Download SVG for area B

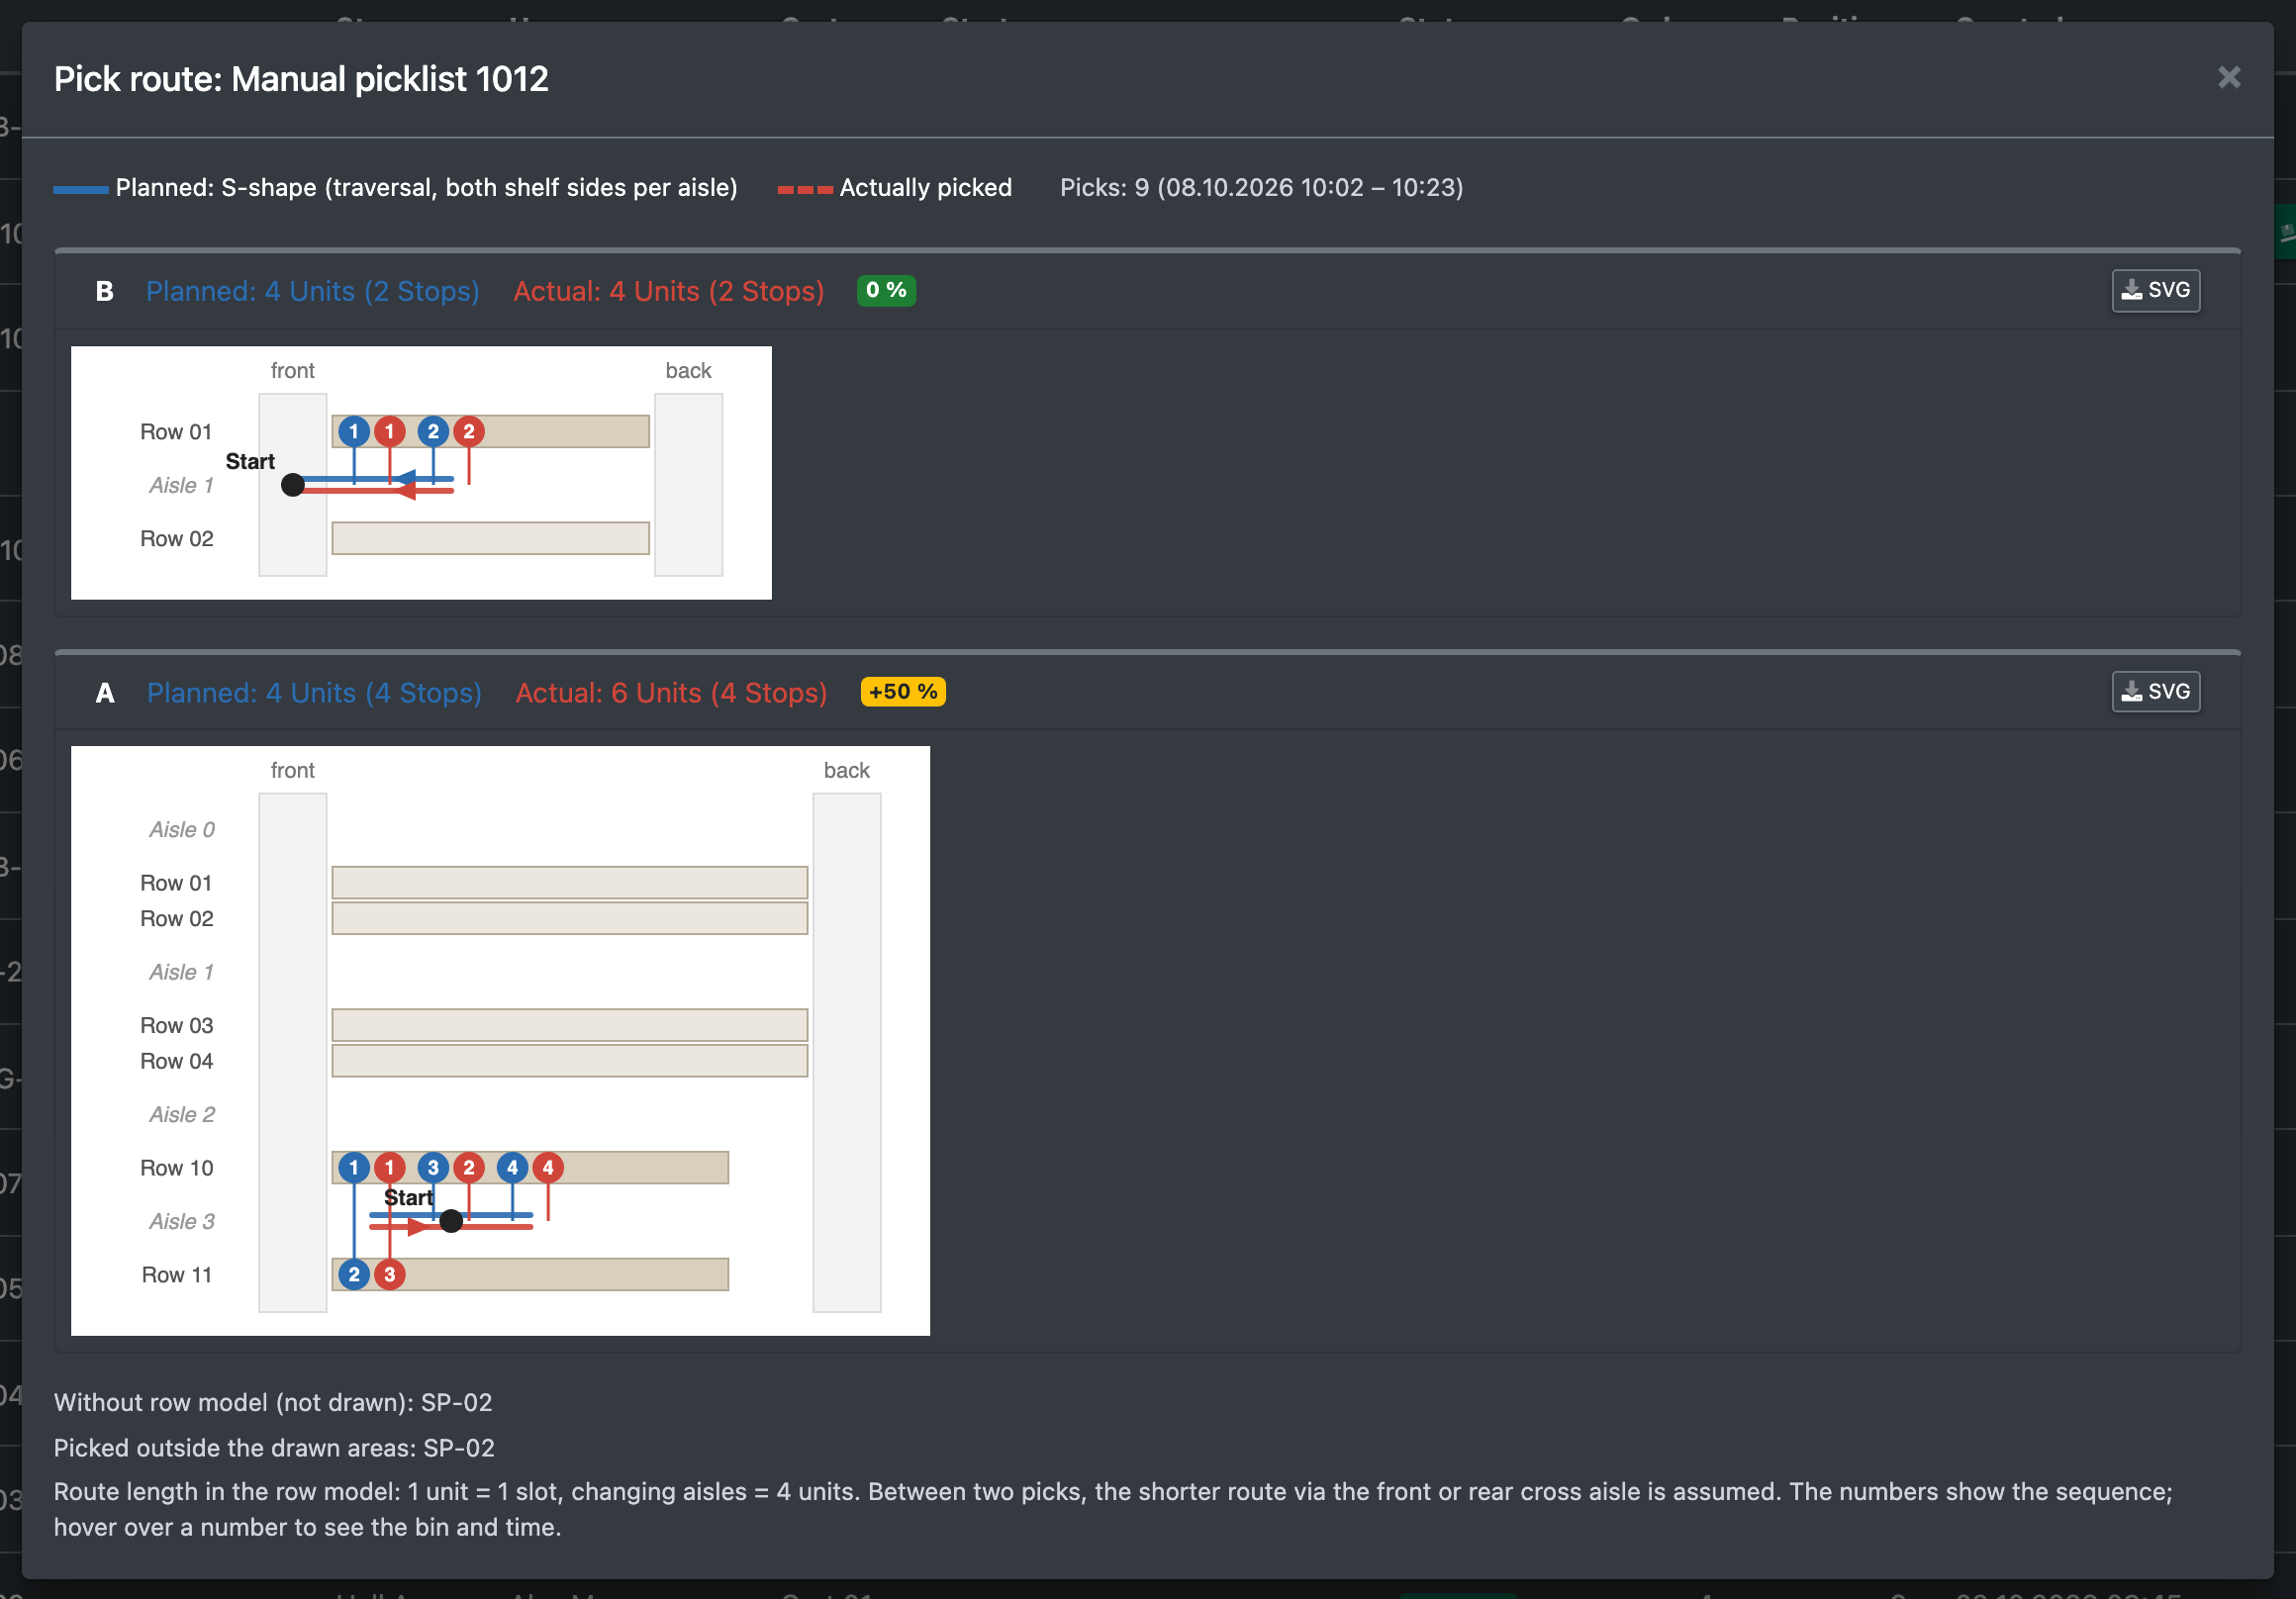2155,291
